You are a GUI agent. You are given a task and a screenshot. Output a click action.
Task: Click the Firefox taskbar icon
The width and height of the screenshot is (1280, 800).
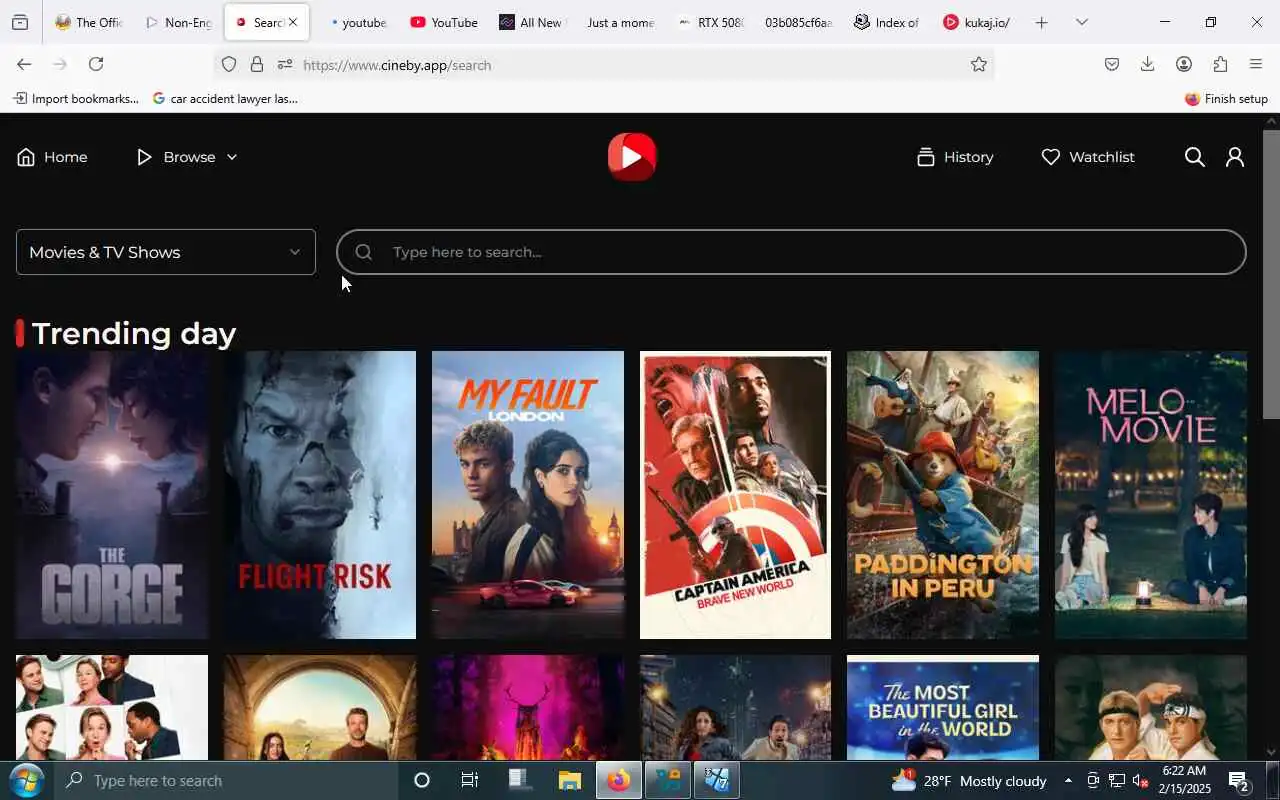tap(619, 780)
